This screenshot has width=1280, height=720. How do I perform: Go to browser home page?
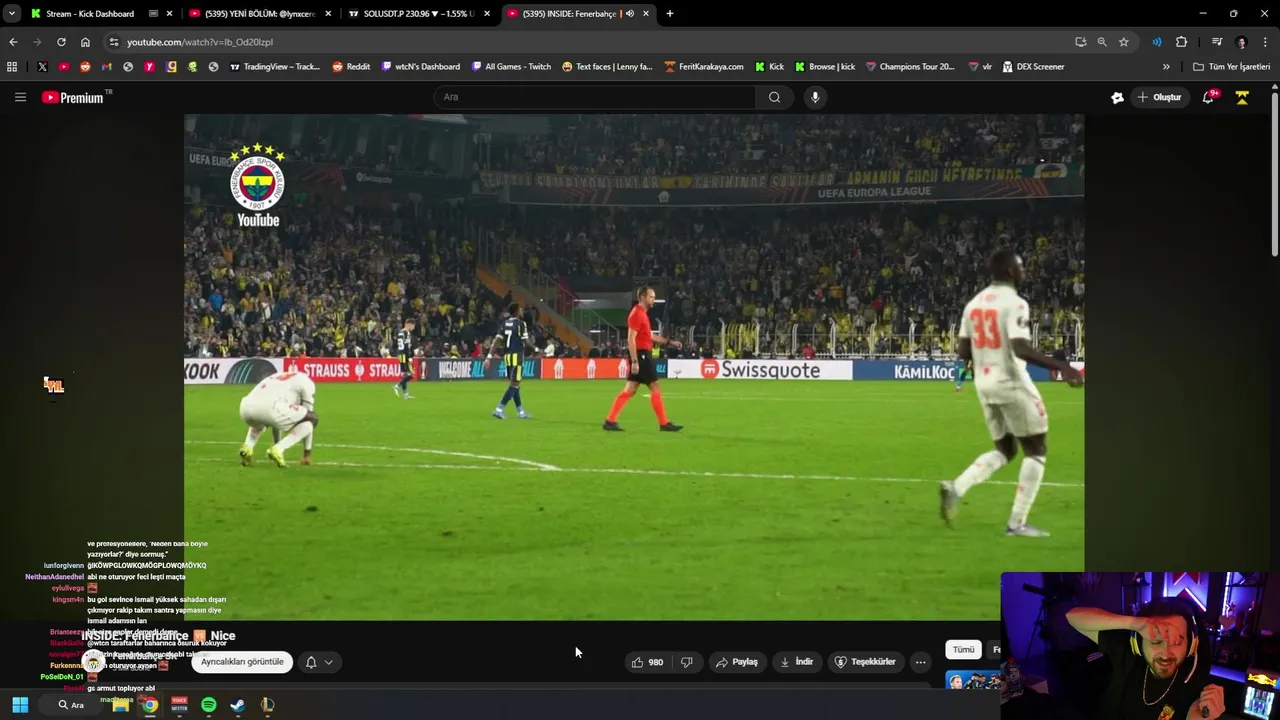(85, 42)
